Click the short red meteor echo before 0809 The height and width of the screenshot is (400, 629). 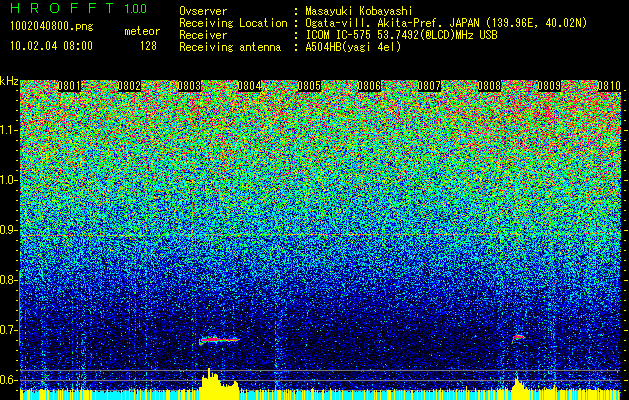(518, 337)
